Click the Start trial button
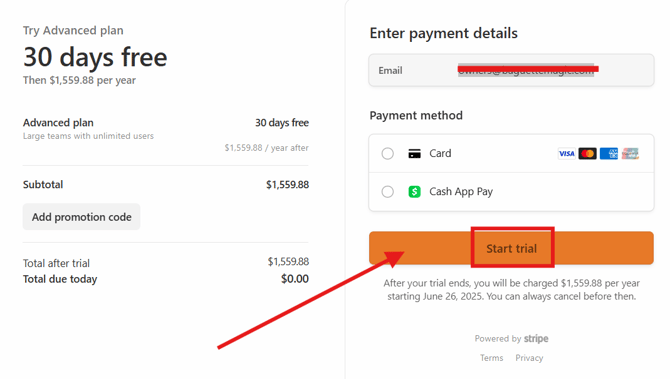 (x=511, y=248)
